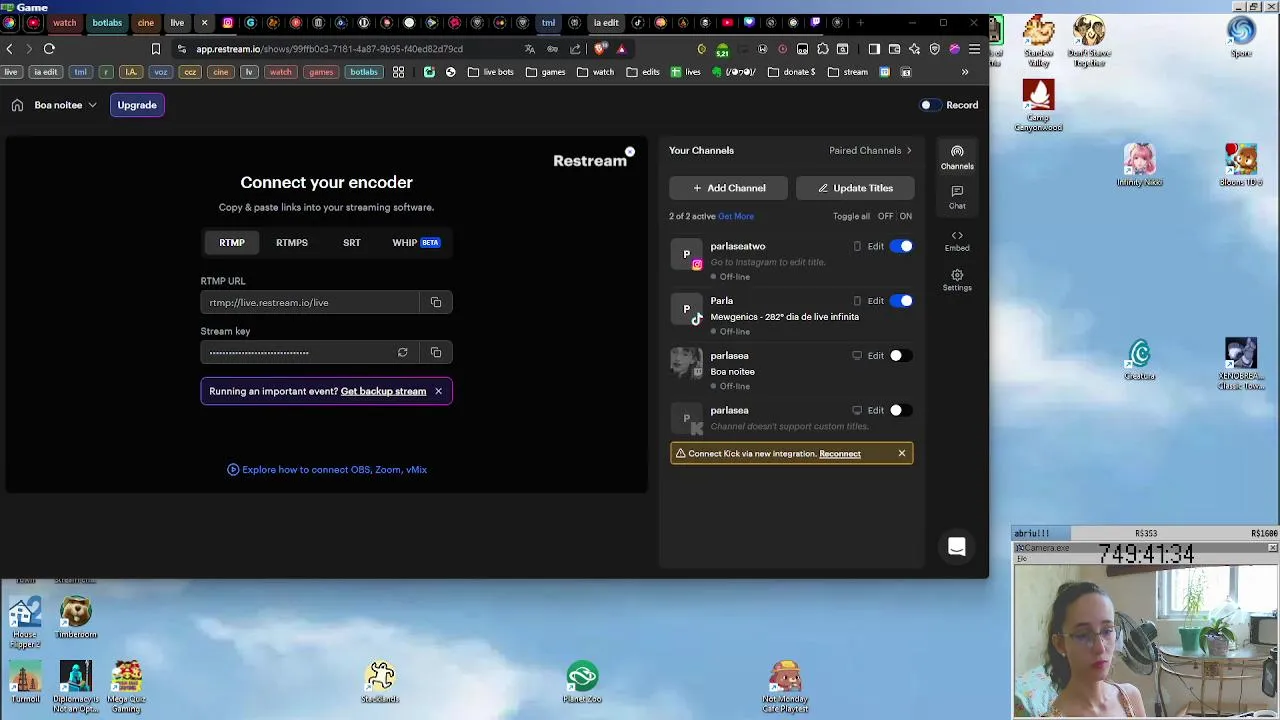Click the Infinity Nikki desktop icon
Image resolution: width=1280 pixels, height=720 pixels.
pyautogui.click(x=1139, y=165)
